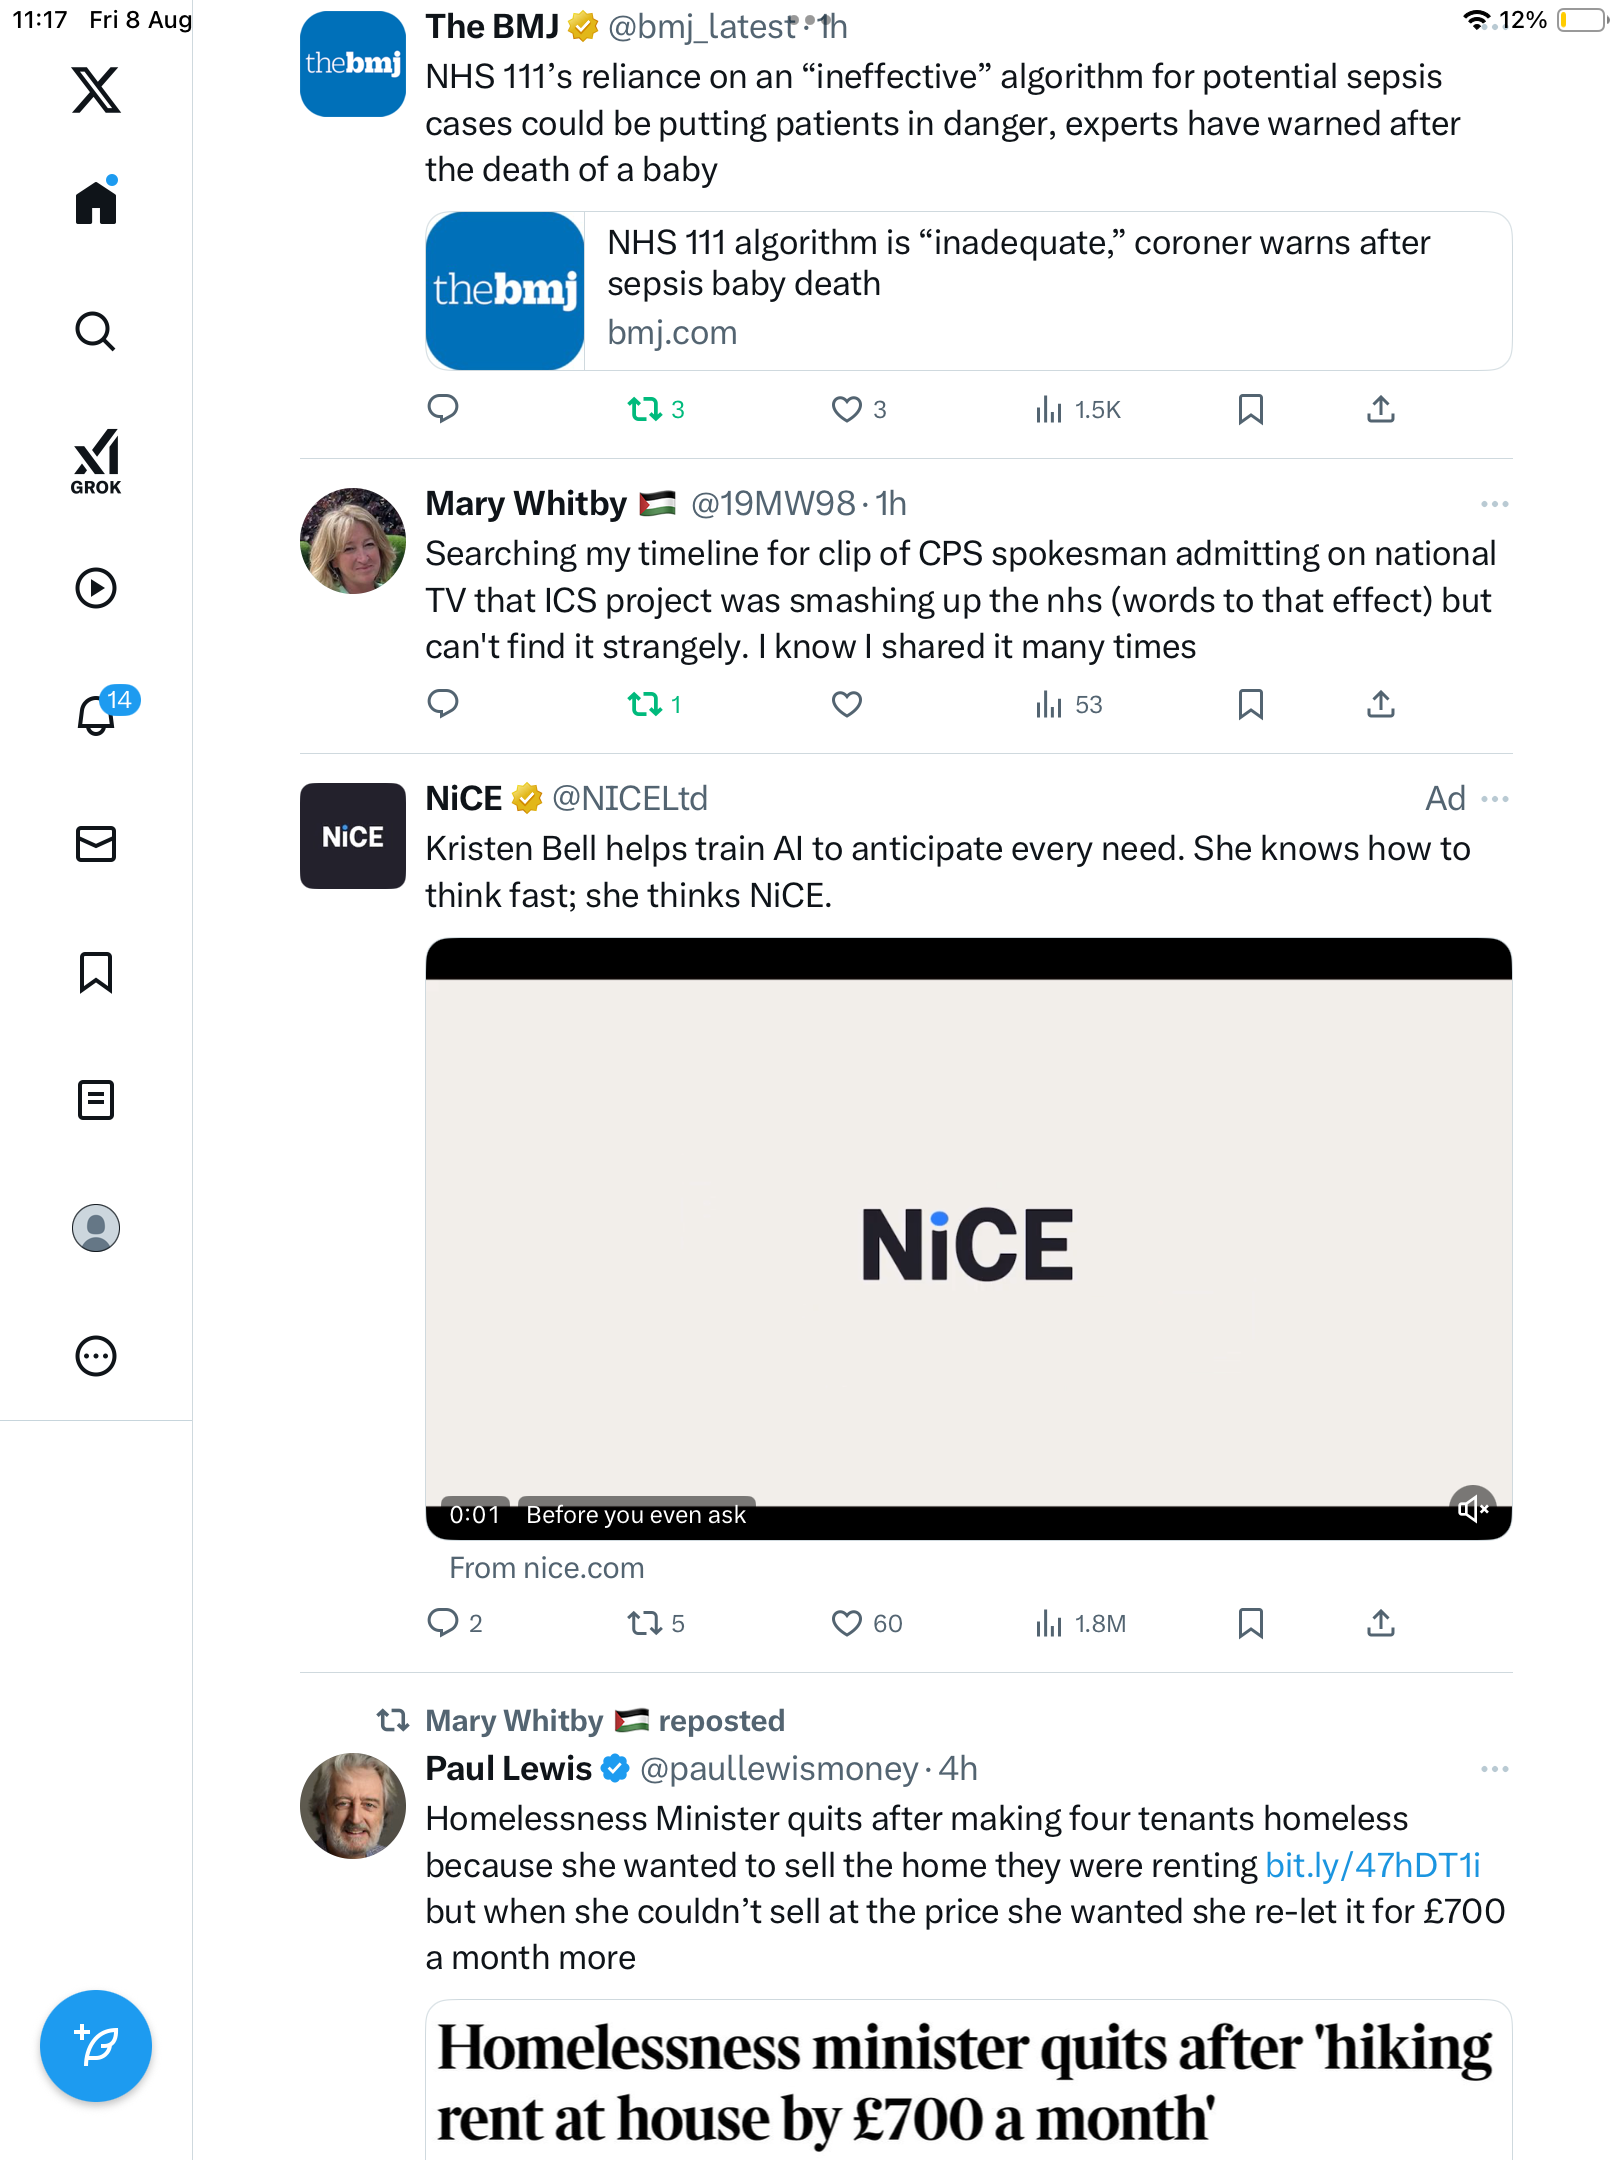The height and width of the screenshot is (2160, 1620).
Task: Open the Bookmarks tab in sidebar
Action: (x=96, y=972)
